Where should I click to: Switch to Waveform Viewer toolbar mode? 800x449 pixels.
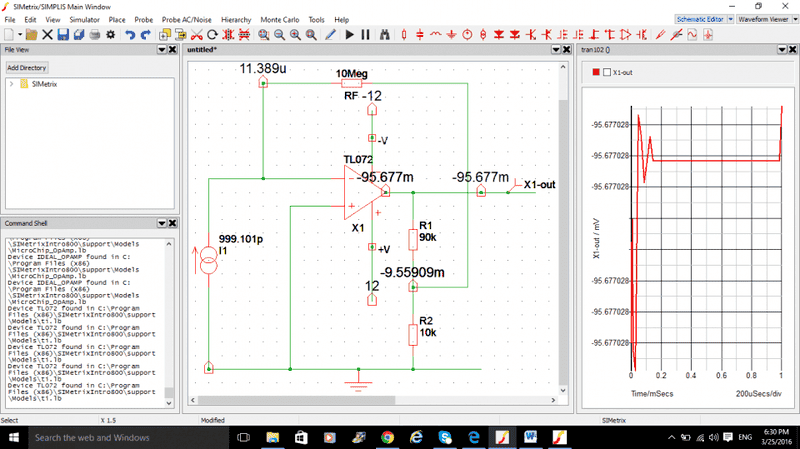pos(763,19)
